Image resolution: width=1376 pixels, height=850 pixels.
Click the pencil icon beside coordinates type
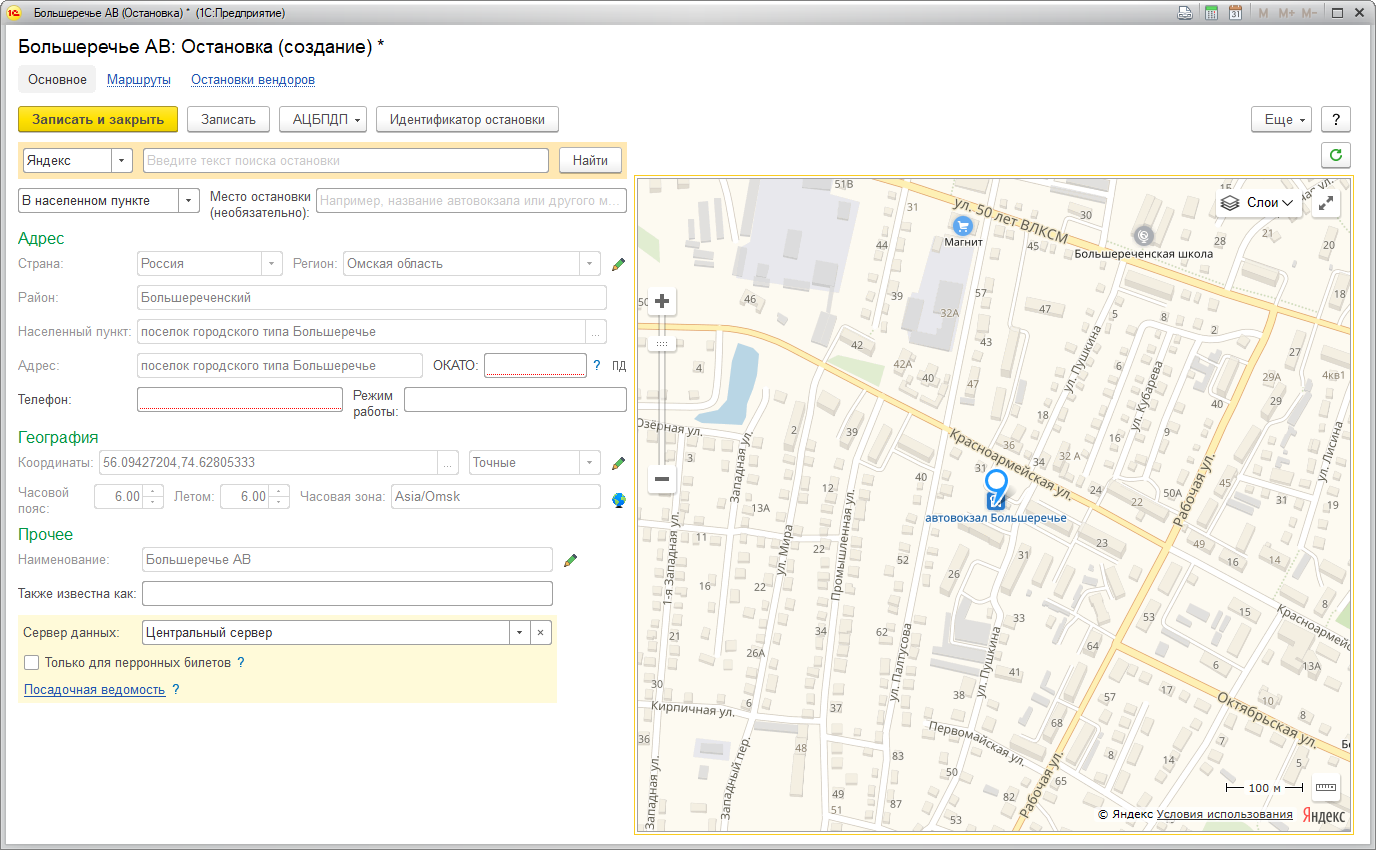point(619,463)
